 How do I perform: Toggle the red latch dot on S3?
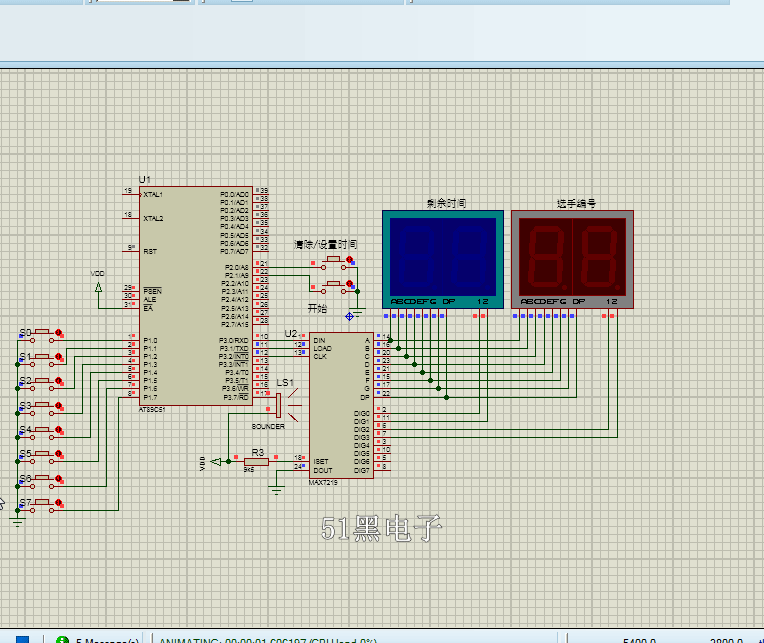[58, 405]
